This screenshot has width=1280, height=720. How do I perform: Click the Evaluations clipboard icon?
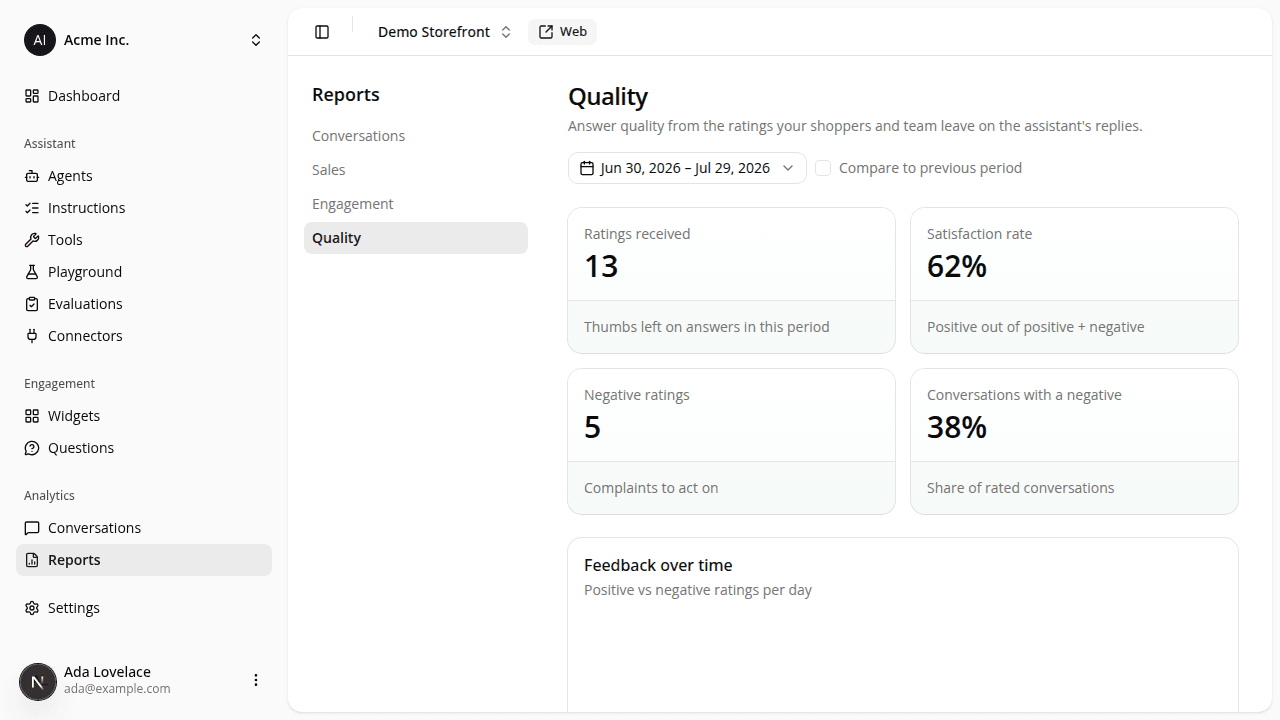click(x=32, y=304)
